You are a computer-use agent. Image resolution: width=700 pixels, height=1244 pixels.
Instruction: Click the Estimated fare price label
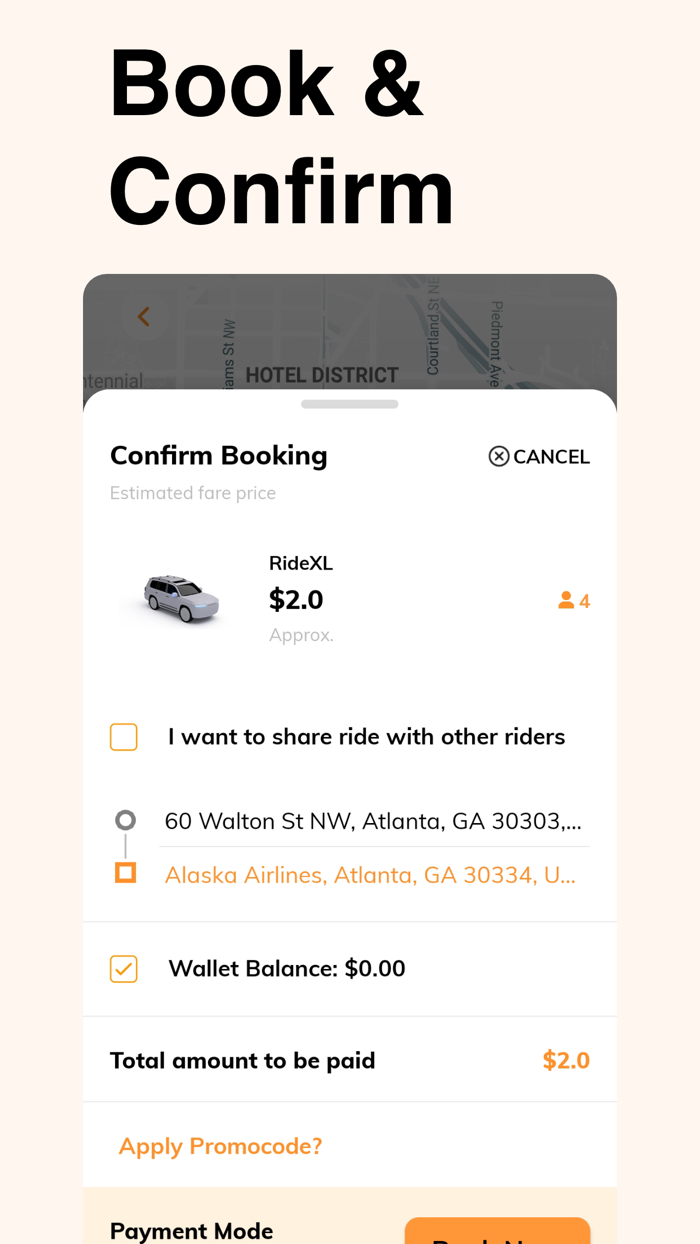point(193,493)
